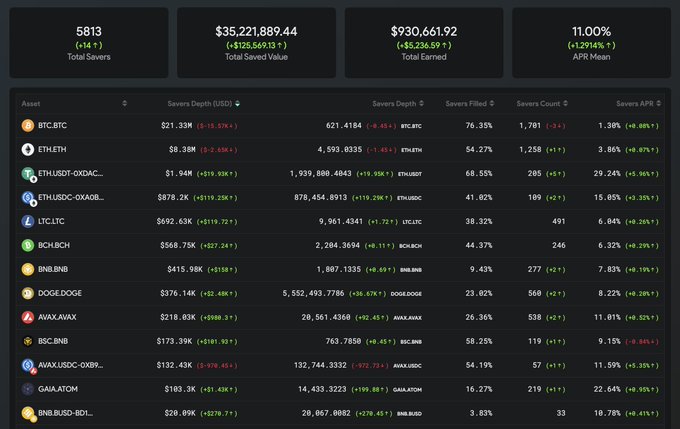
Task: Sort table by Asset column arrows
Action: tap(124, 103)
